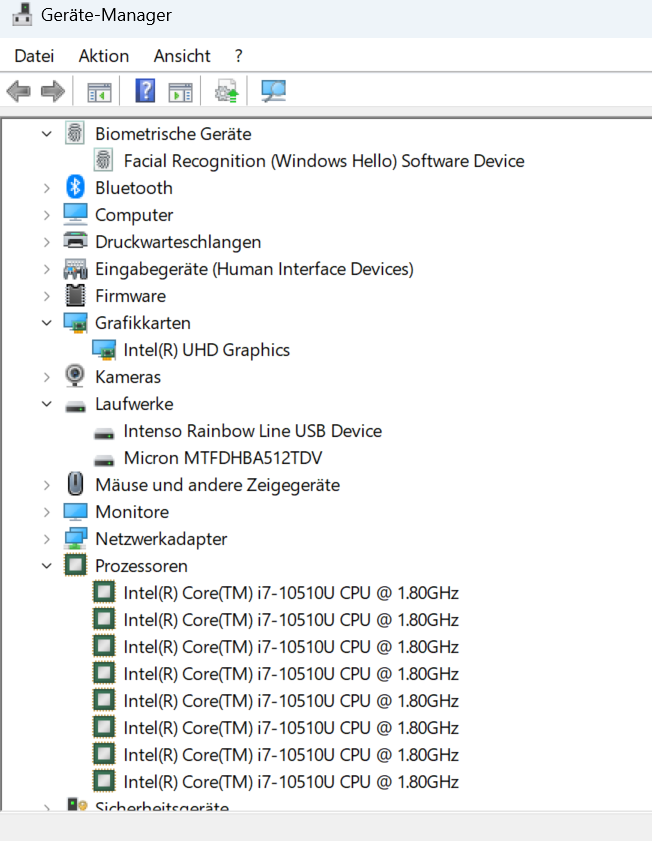The image size is (652, 841).
Task: Click the Netzwerkadapter network icon
Action: (x=75, y=538)
